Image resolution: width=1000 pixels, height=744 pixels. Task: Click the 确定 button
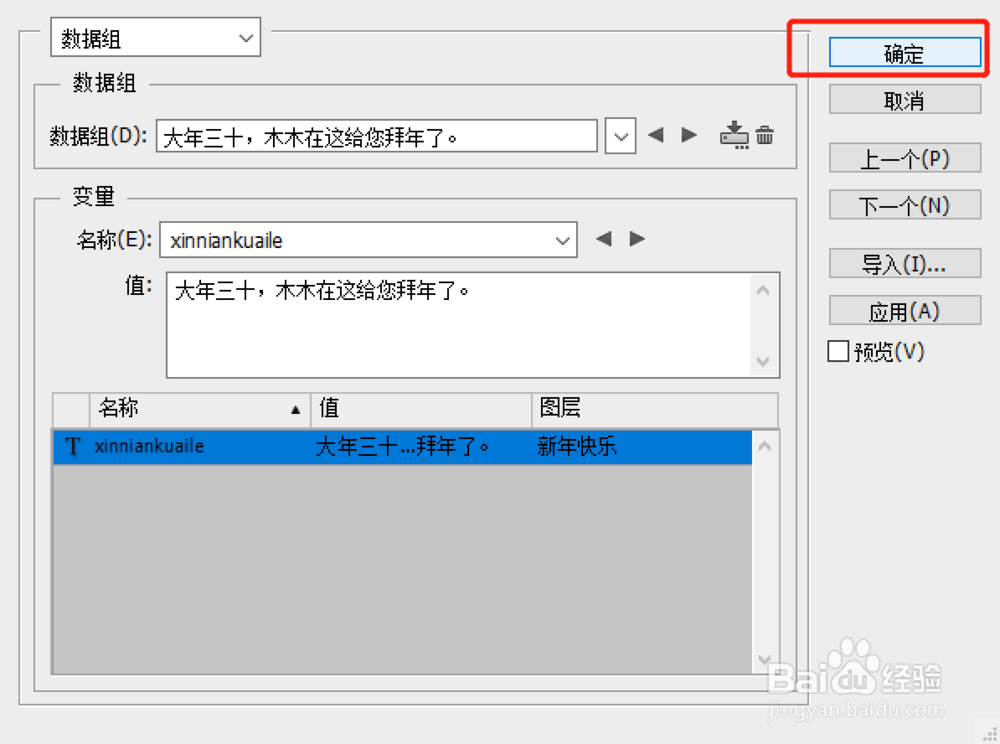pyautogui.click(x=905, y=53)
